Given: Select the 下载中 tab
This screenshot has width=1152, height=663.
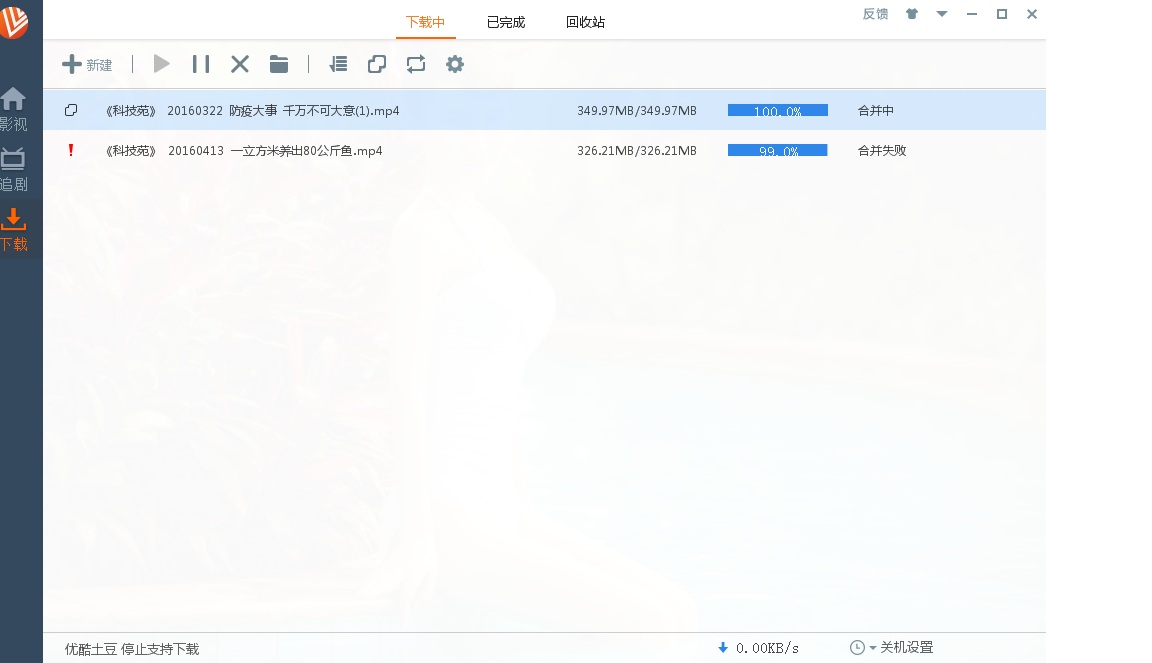Looking at the screenshot, I should click(425, 22).
